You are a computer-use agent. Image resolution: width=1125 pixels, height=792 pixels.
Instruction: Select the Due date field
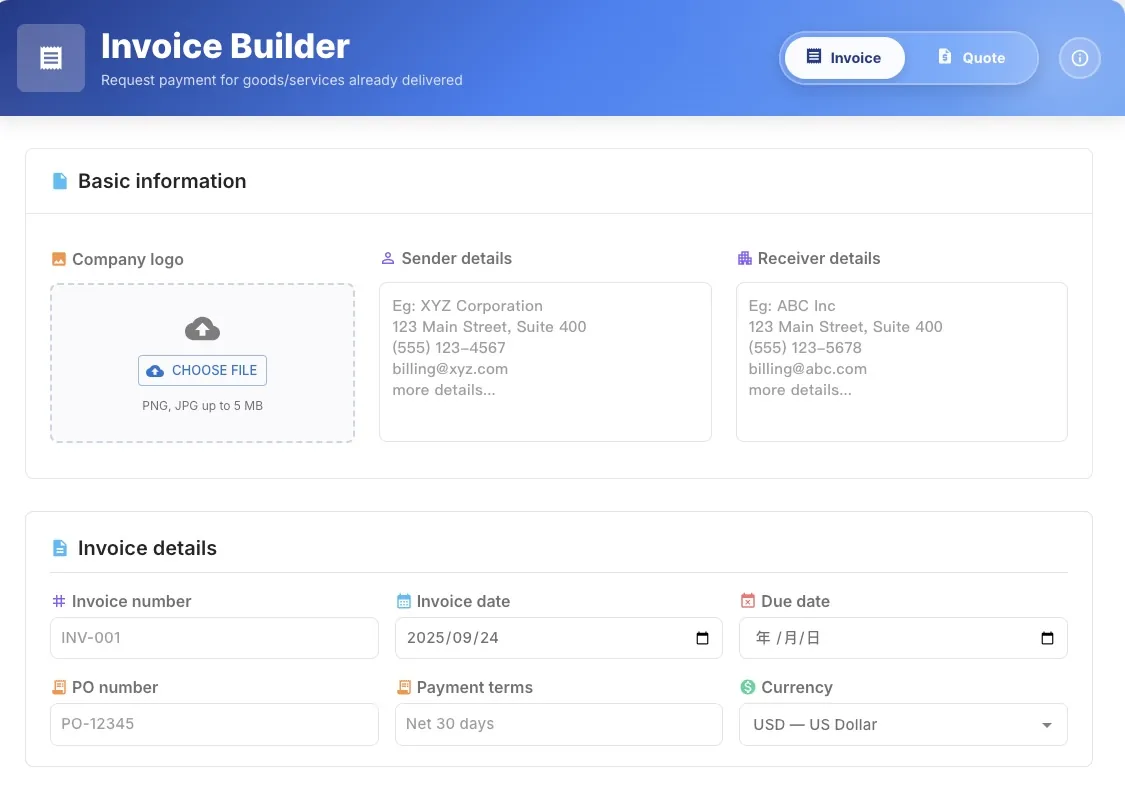tap(880, 638)
